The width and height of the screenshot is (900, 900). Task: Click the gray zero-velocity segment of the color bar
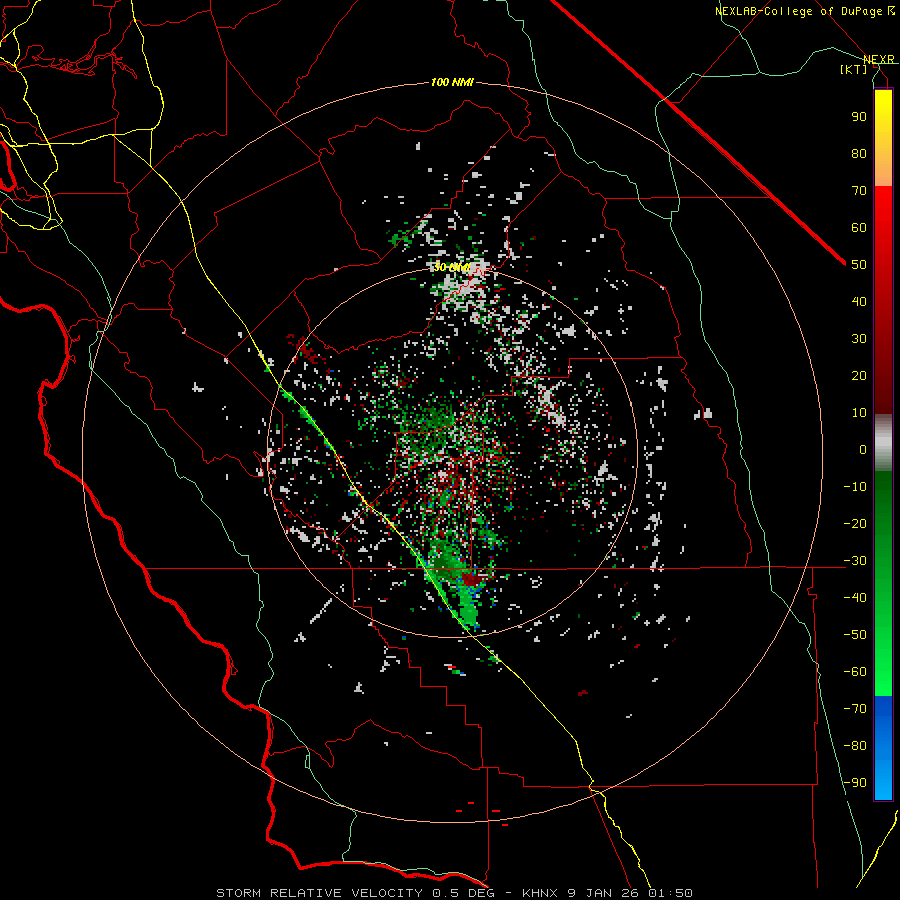[883, 443]
